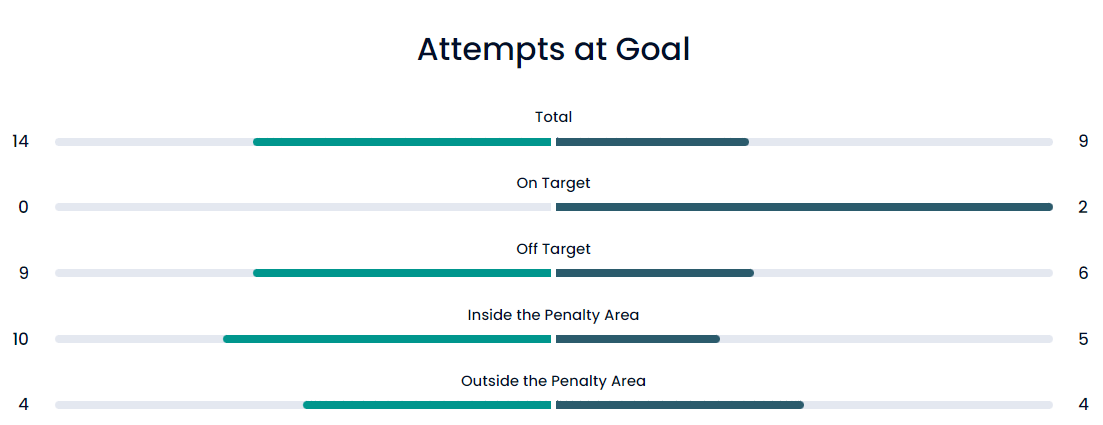This screenshot has height=425, width=1103.
Task: Select Outside the Penalty Area label
Action: [554, 381]
